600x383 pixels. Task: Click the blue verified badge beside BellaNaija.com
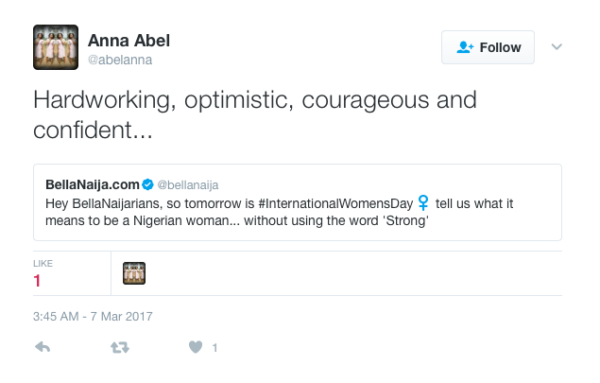(x=148, y=185)
